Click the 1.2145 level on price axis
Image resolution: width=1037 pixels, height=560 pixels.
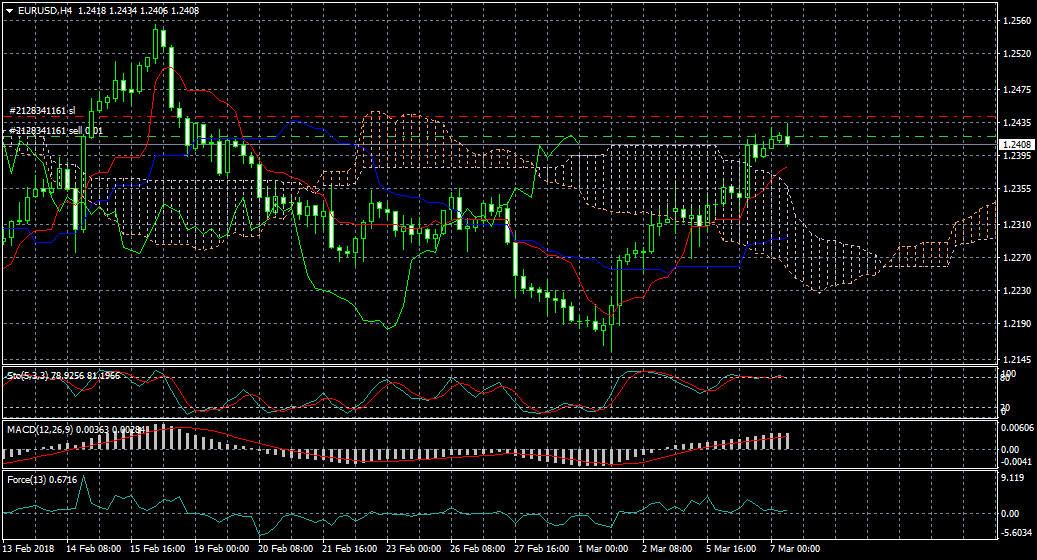pos(1016,359)
